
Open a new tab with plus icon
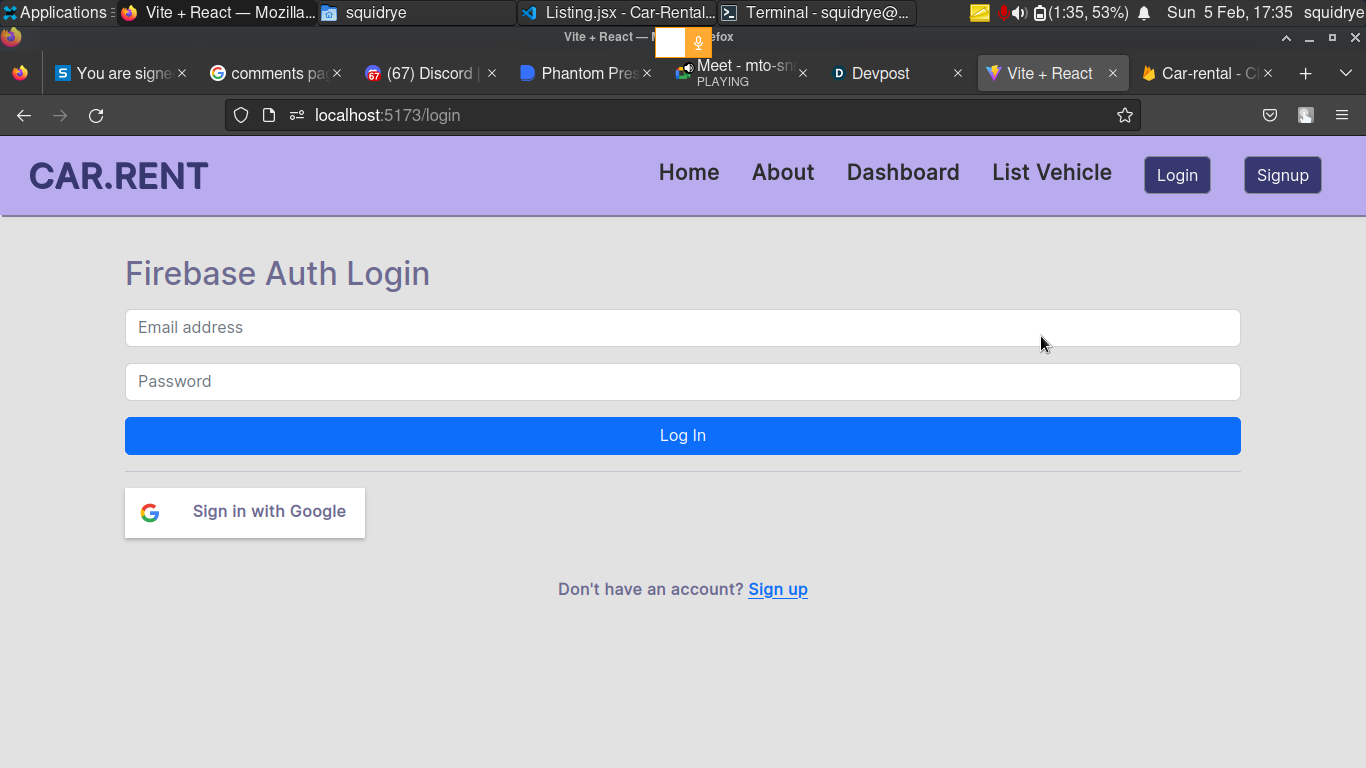pos(1305,73)
